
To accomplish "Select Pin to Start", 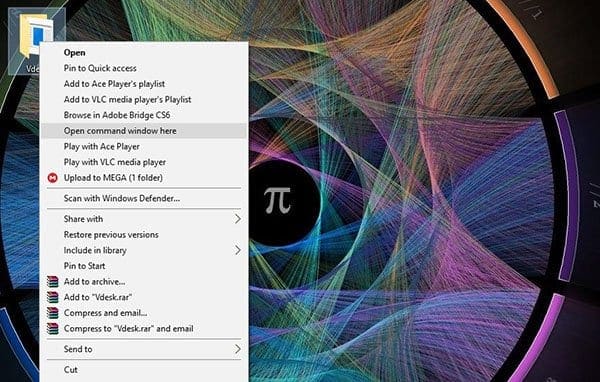I will 144,266.
